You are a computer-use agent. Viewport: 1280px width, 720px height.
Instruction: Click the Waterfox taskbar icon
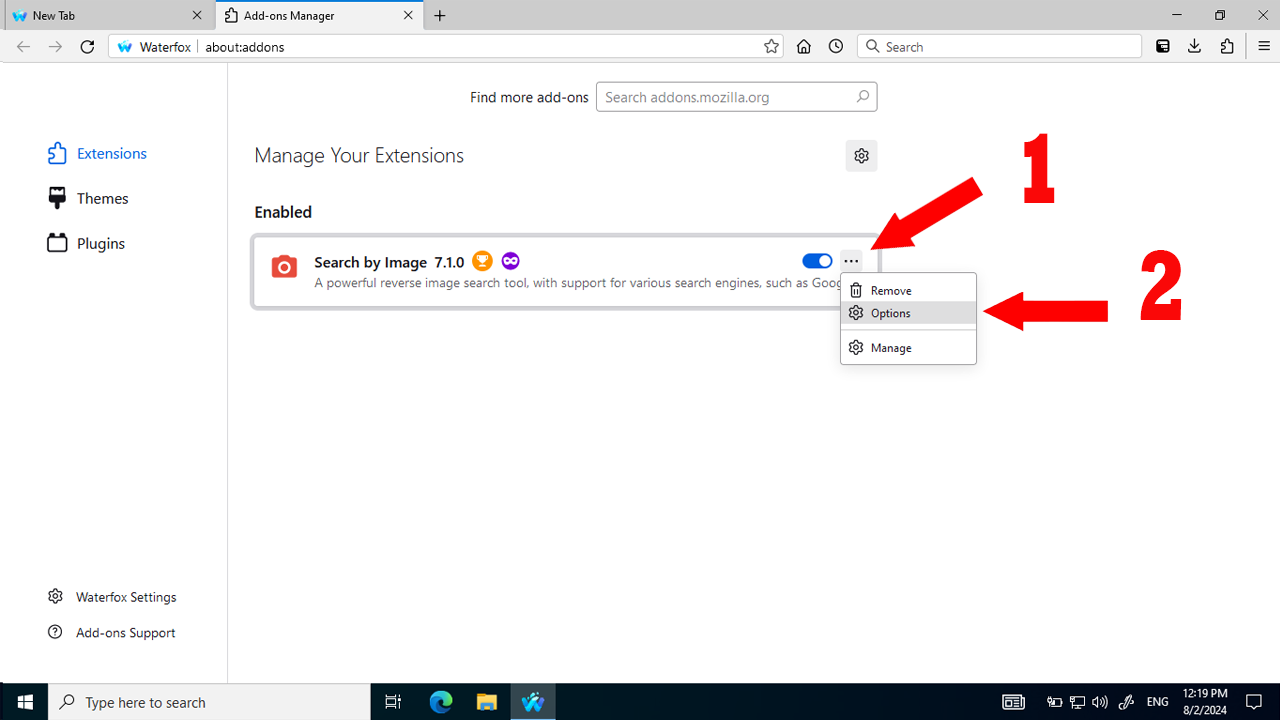[533, 702]
